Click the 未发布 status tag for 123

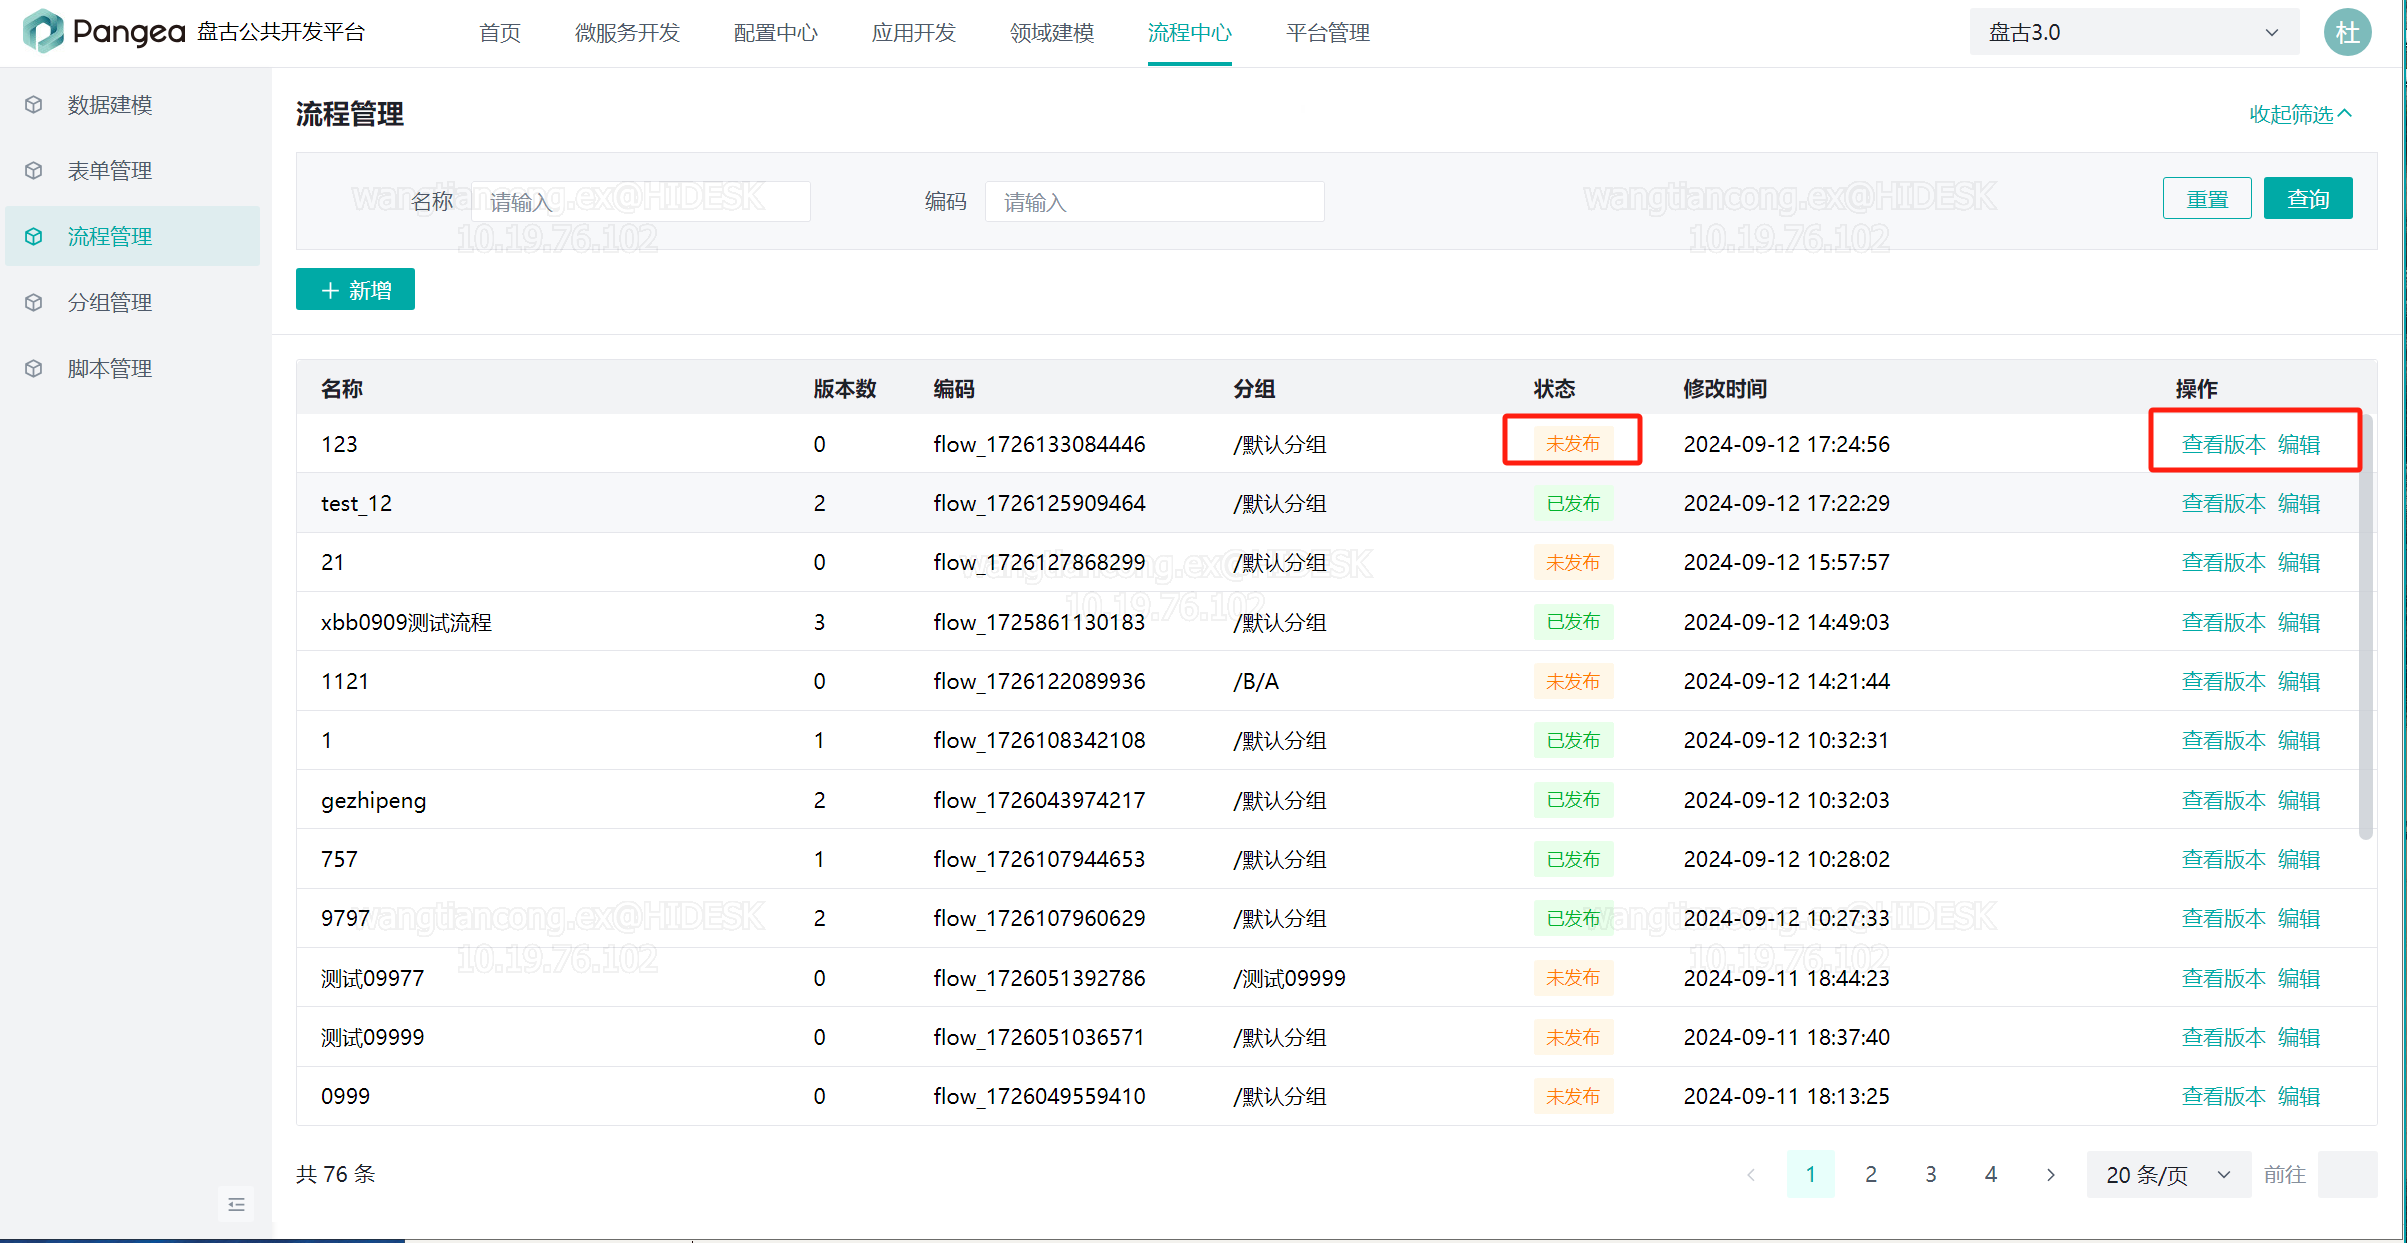[1573, 444]
